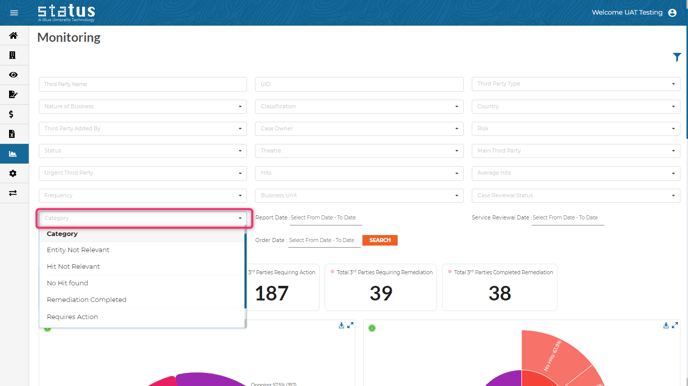This screenshot has width=688, height=386.
Task: Select Requires Action option
Action: coord(142,317)
